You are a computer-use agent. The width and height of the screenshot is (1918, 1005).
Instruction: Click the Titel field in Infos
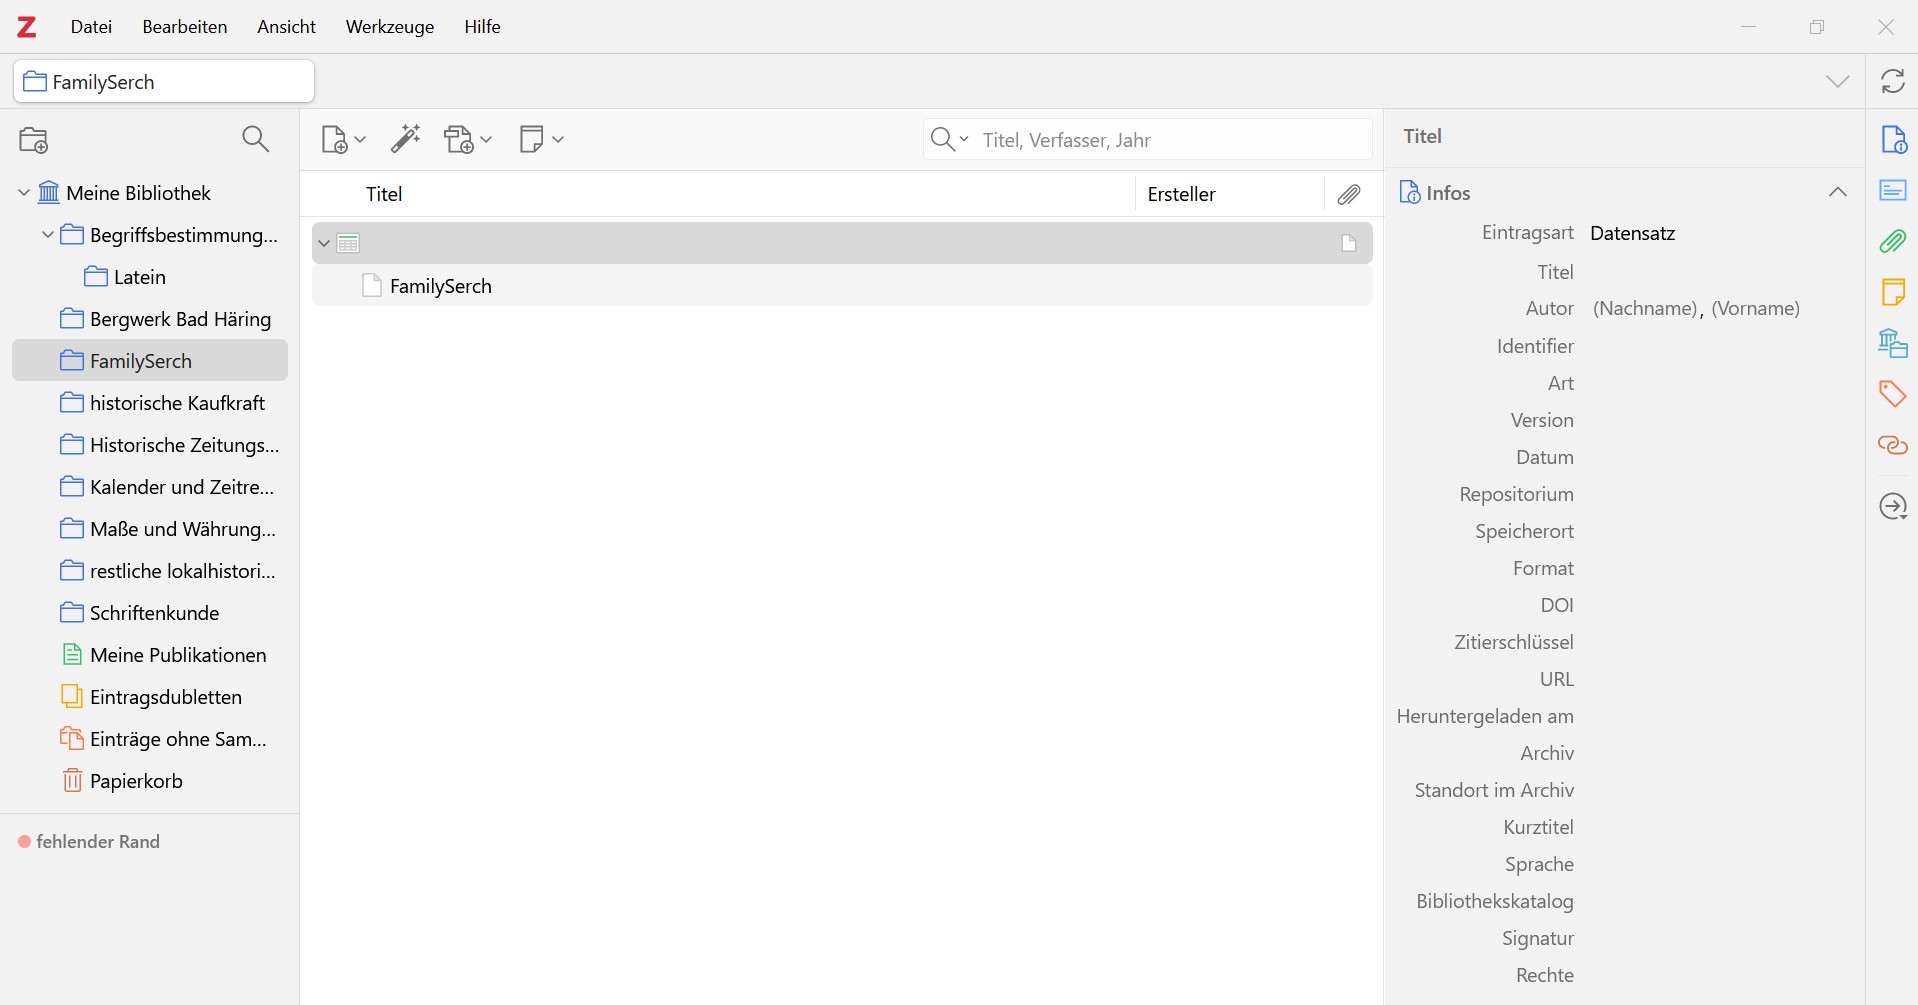click(x=1720, y=272)
